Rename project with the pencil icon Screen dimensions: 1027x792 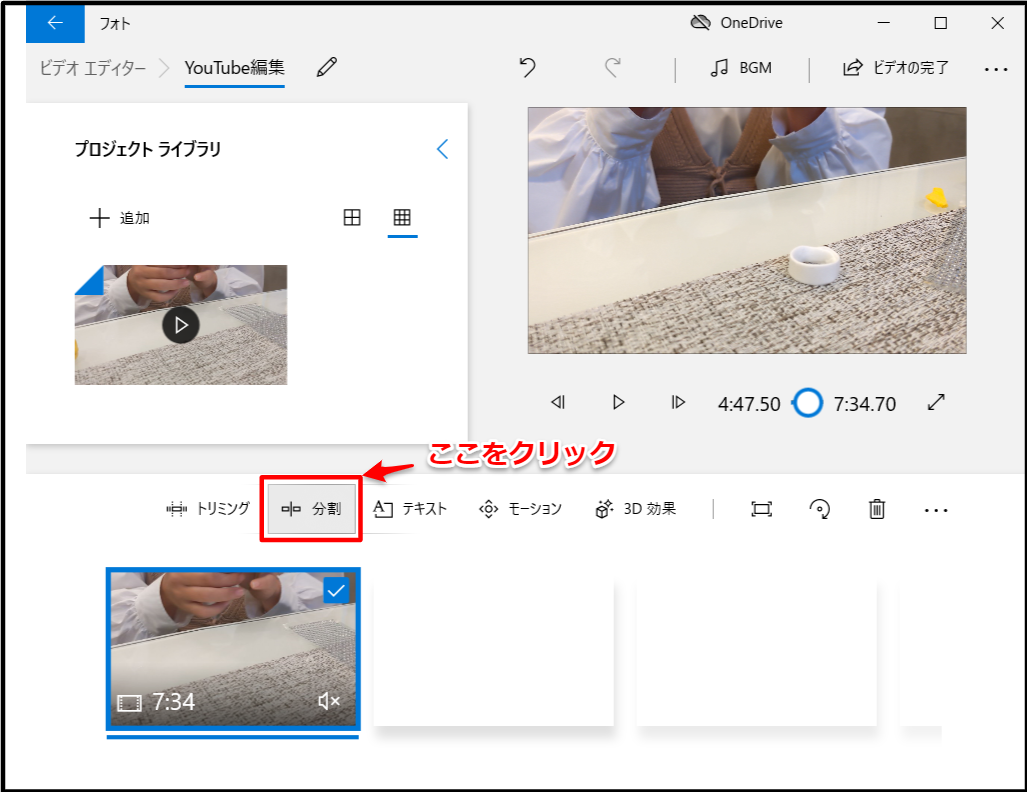[x=327, y=67]
